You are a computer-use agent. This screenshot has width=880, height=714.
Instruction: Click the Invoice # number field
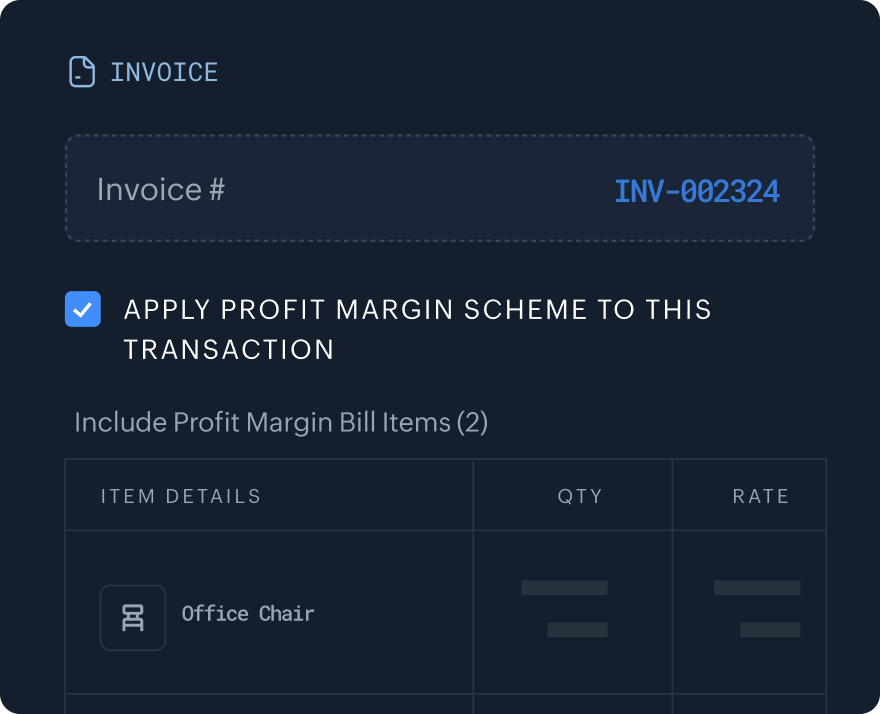point(440,188)
